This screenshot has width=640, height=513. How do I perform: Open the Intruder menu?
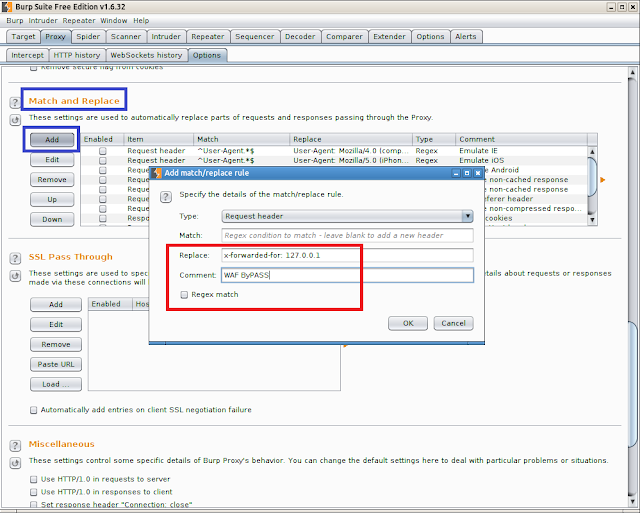tap(43, 20)
